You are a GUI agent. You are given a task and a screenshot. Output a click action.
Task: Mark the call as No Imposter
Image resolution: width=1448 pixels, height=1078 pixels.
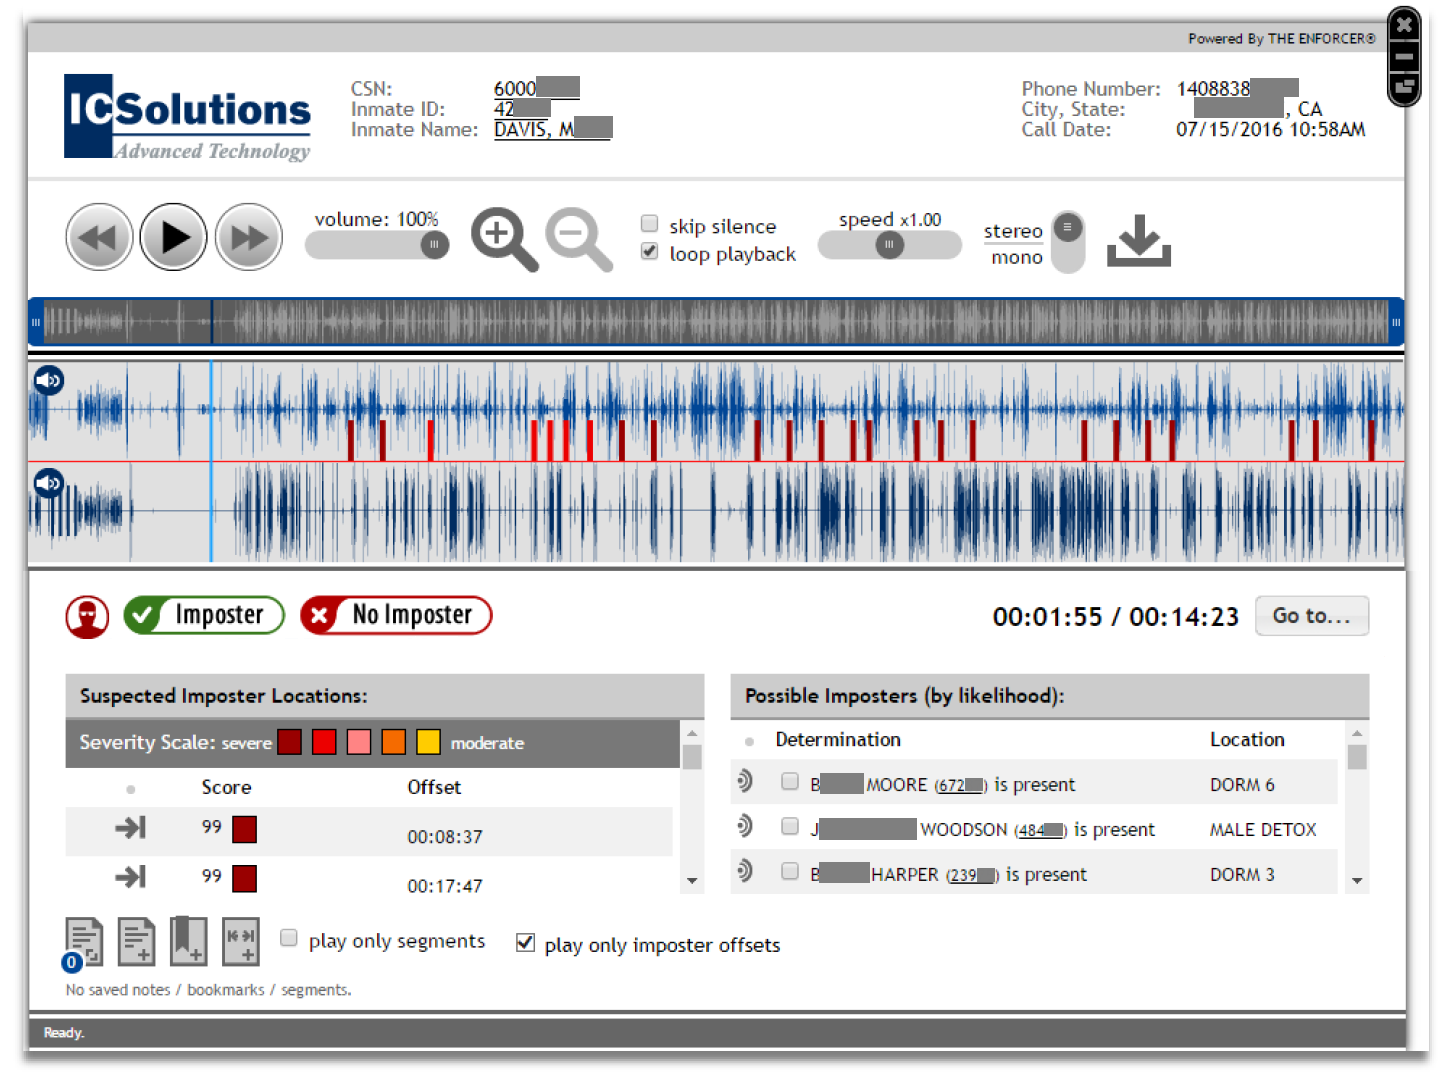[x=396, y=615]
